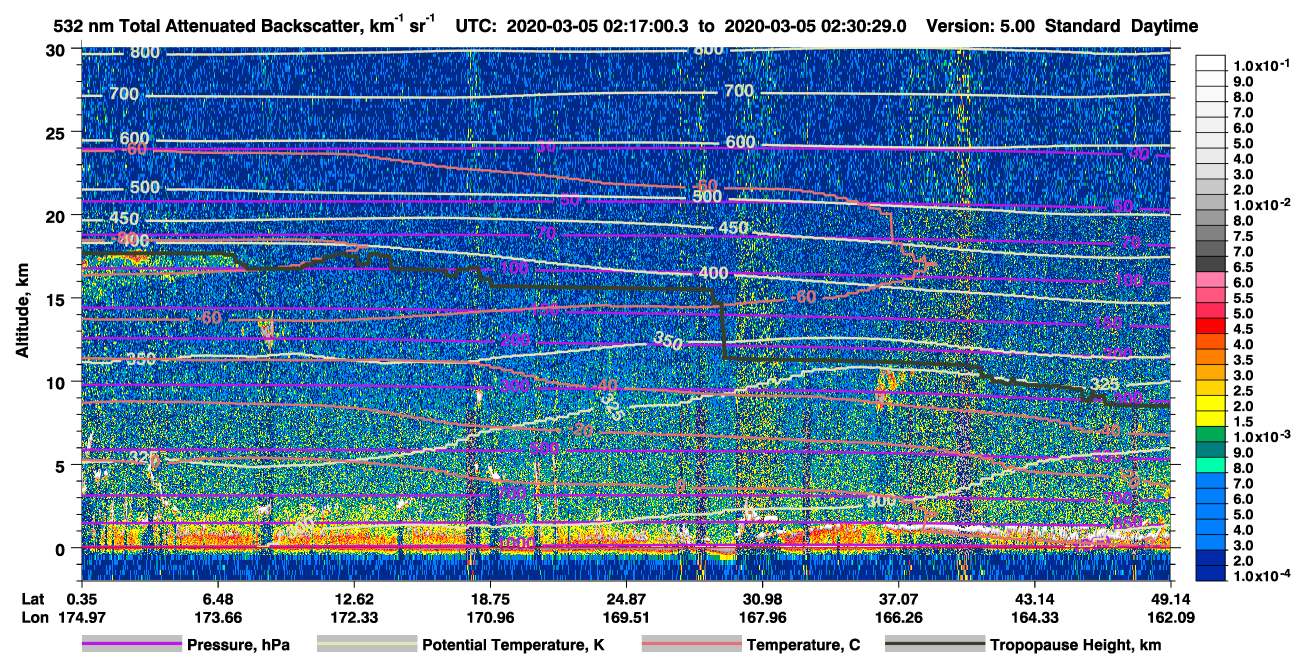Click longitude value '164.33'

1035,617
